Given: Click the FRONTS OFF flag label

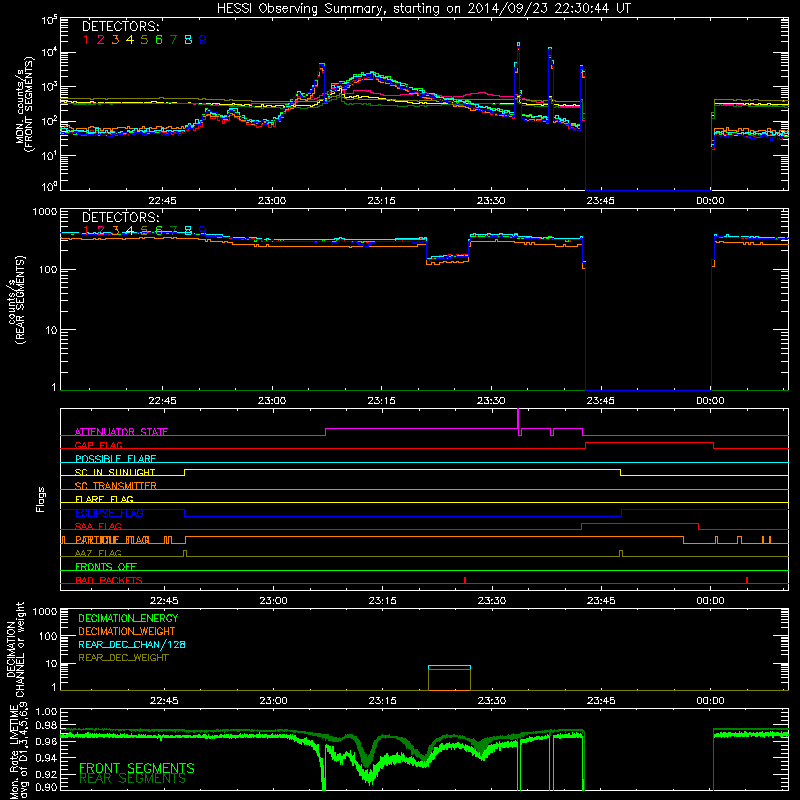Looking at the screenshot, I should click(x=106, y=567).
